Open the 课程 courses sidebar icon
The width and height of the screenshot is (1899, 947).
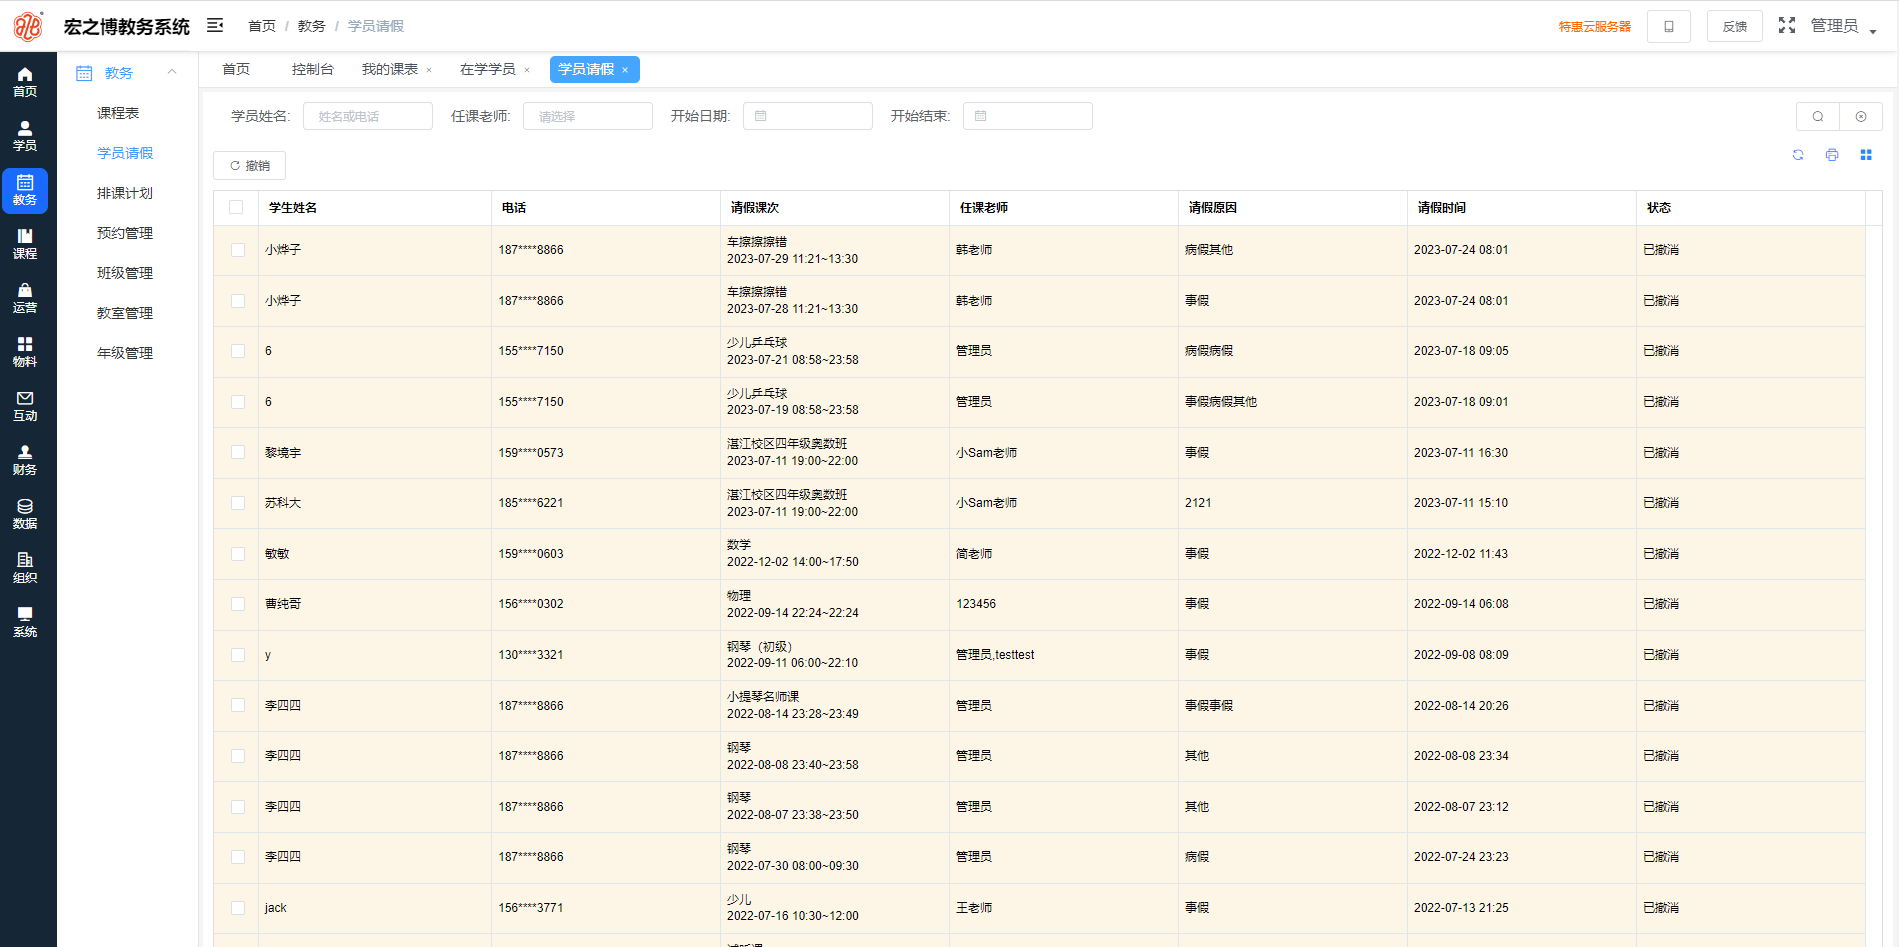pos(25,244)
